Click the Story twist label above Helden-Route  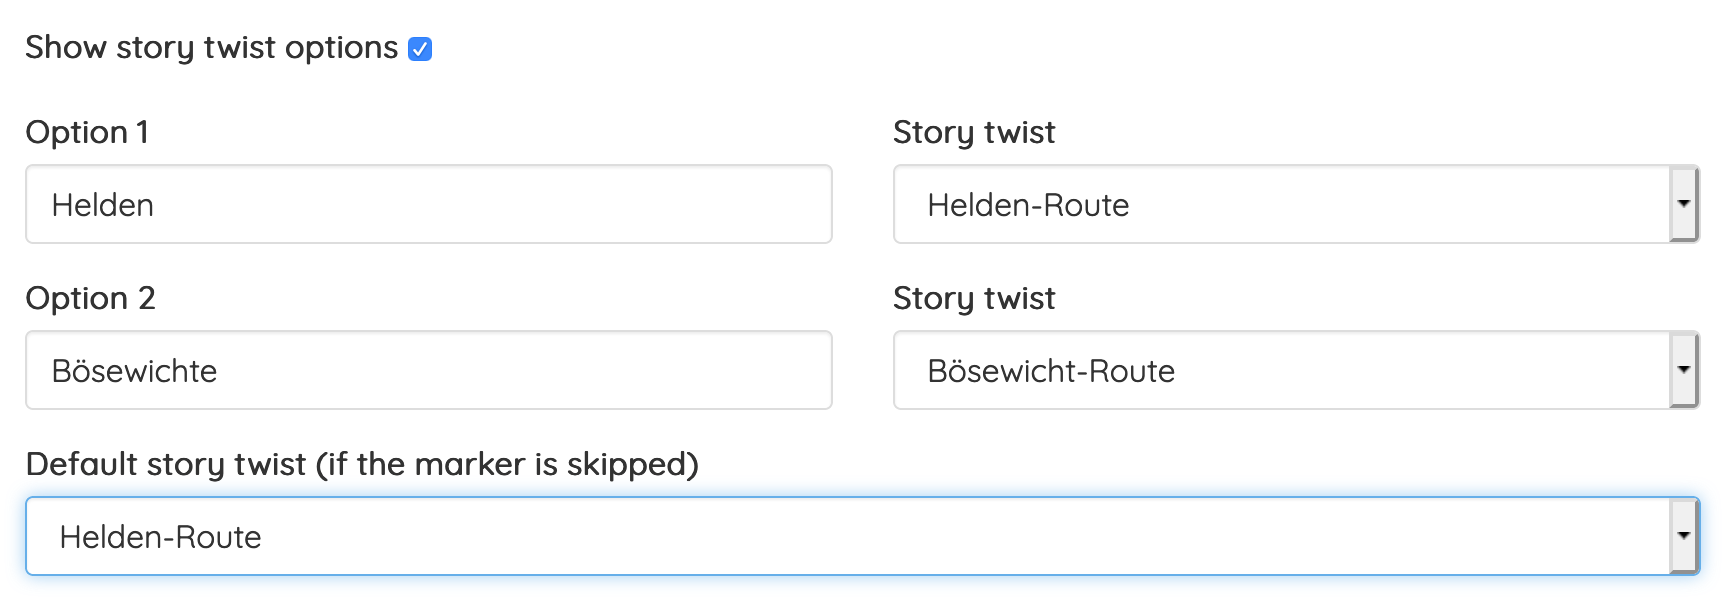coord(974,132)
